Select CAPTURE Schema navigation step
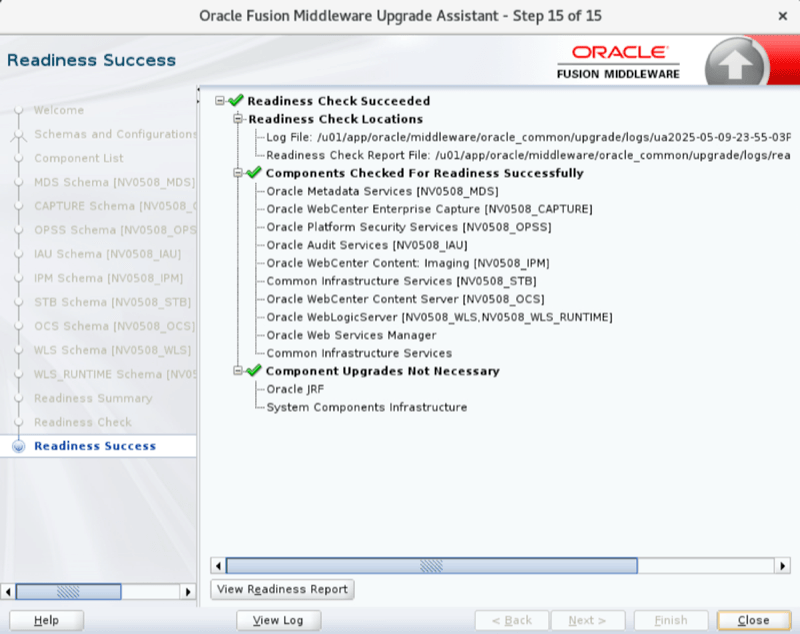The image size is (800, 634). (115, 206)
